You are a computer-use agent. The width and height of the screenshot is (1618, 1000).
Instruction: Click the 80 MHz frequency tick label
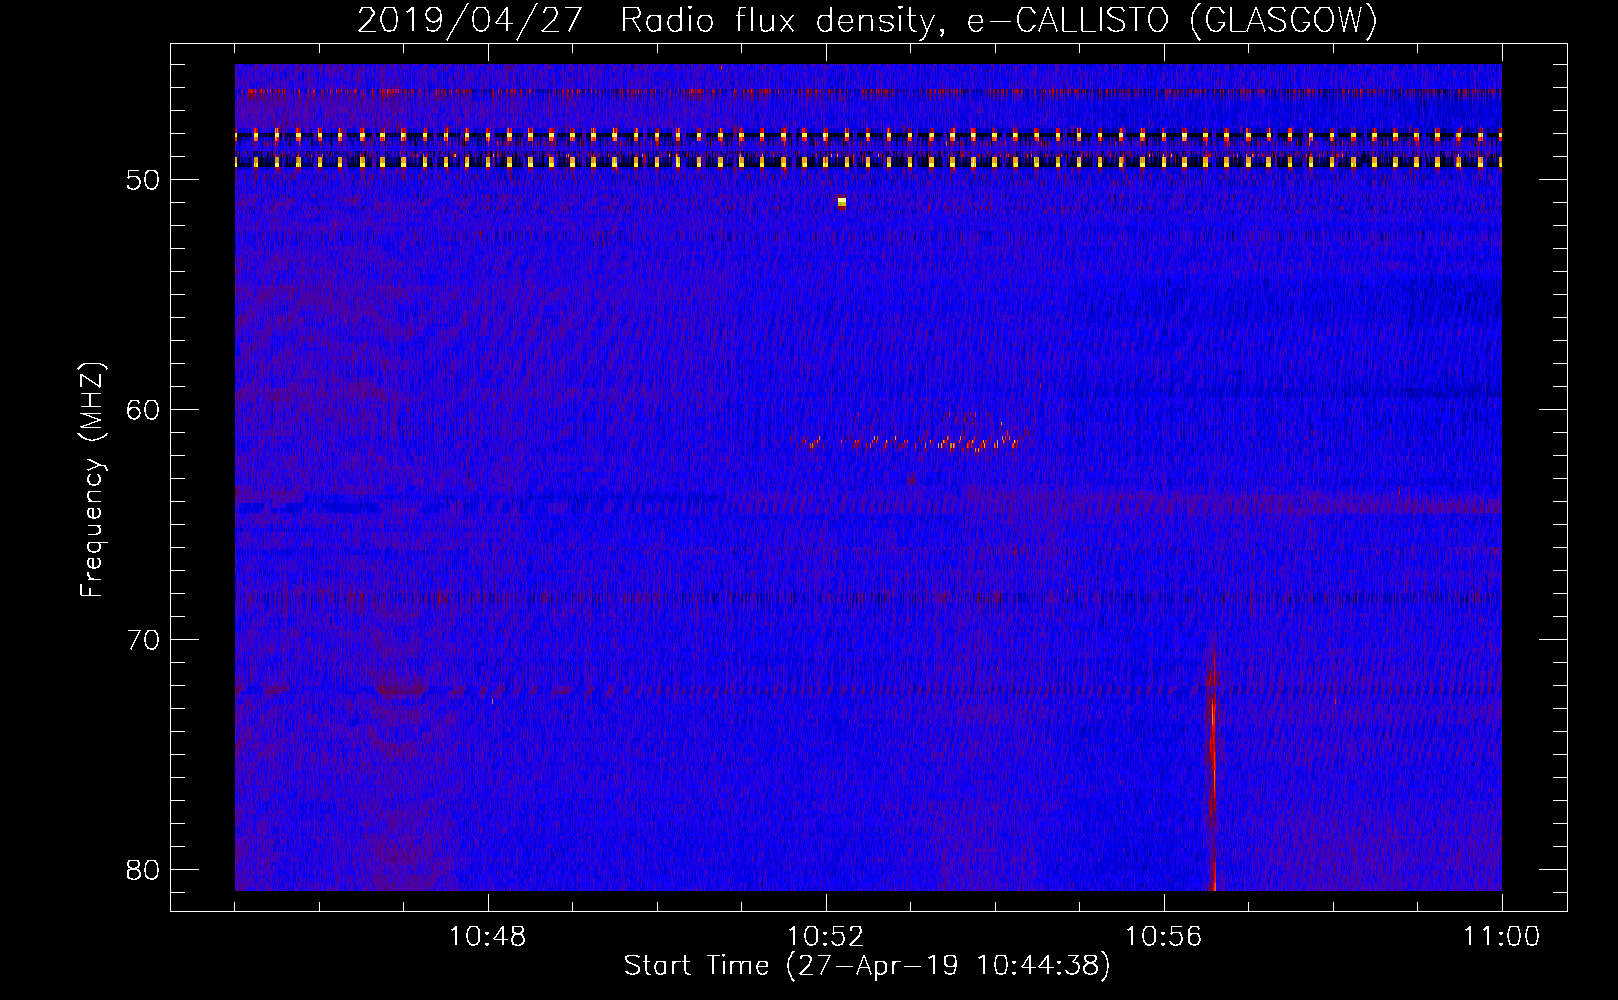[x=143, y=870]
